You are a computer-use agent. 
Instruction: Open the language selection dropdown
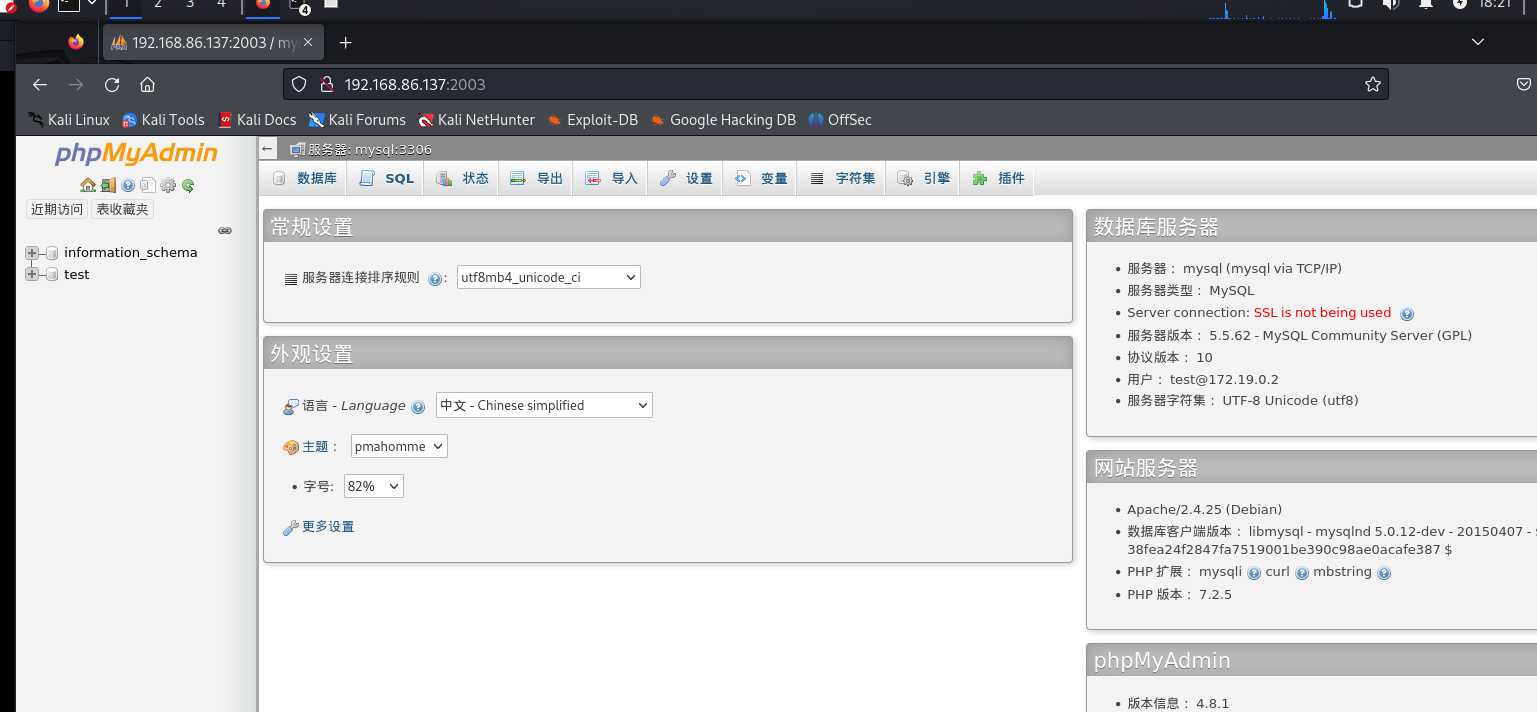(x=544, y=405)
